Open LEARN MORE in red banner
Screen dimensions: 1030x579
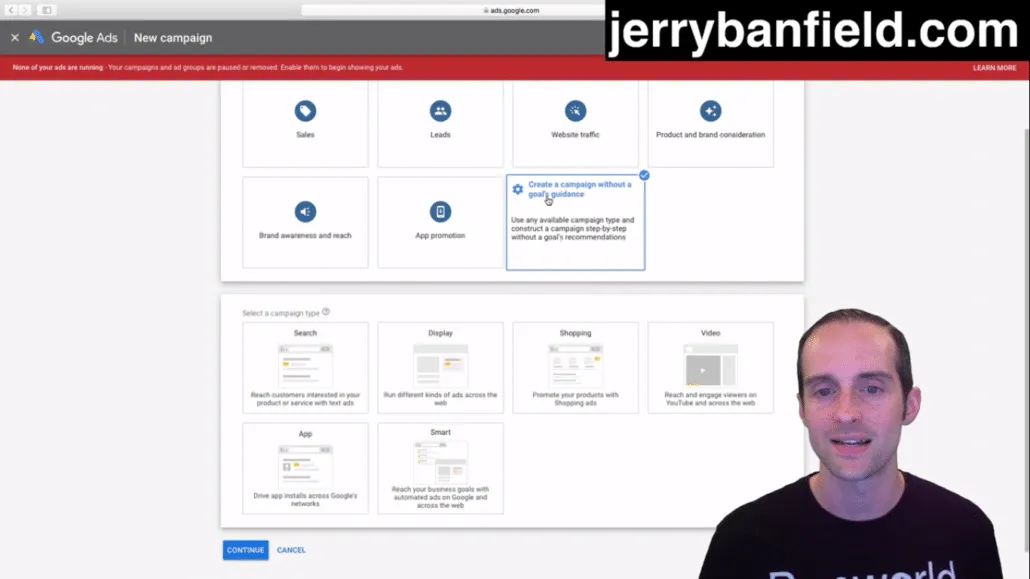[x=995, y=68]
